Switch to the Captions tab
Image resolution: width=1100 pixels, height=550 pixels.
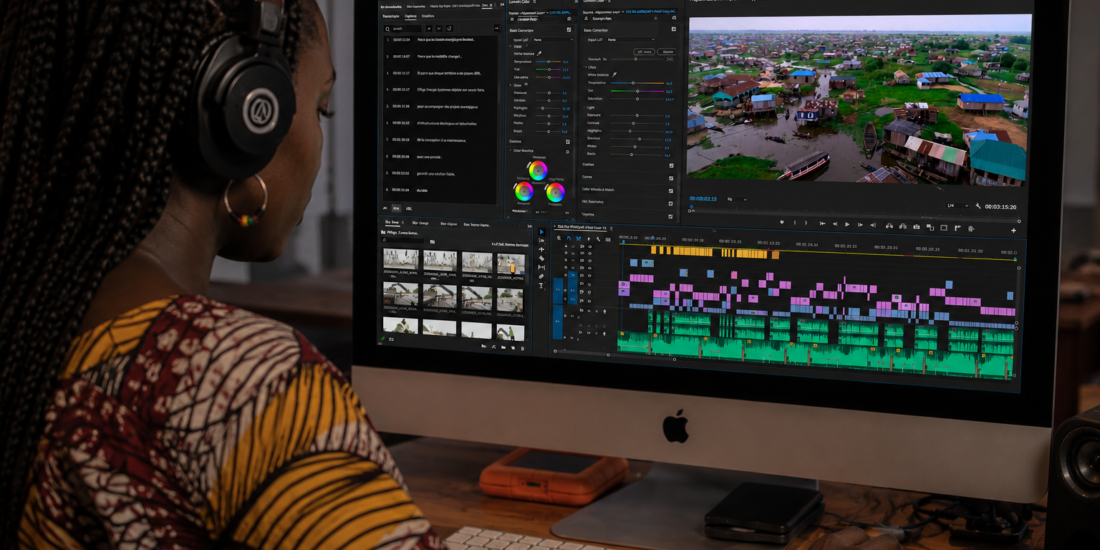[x=410, y=16]
